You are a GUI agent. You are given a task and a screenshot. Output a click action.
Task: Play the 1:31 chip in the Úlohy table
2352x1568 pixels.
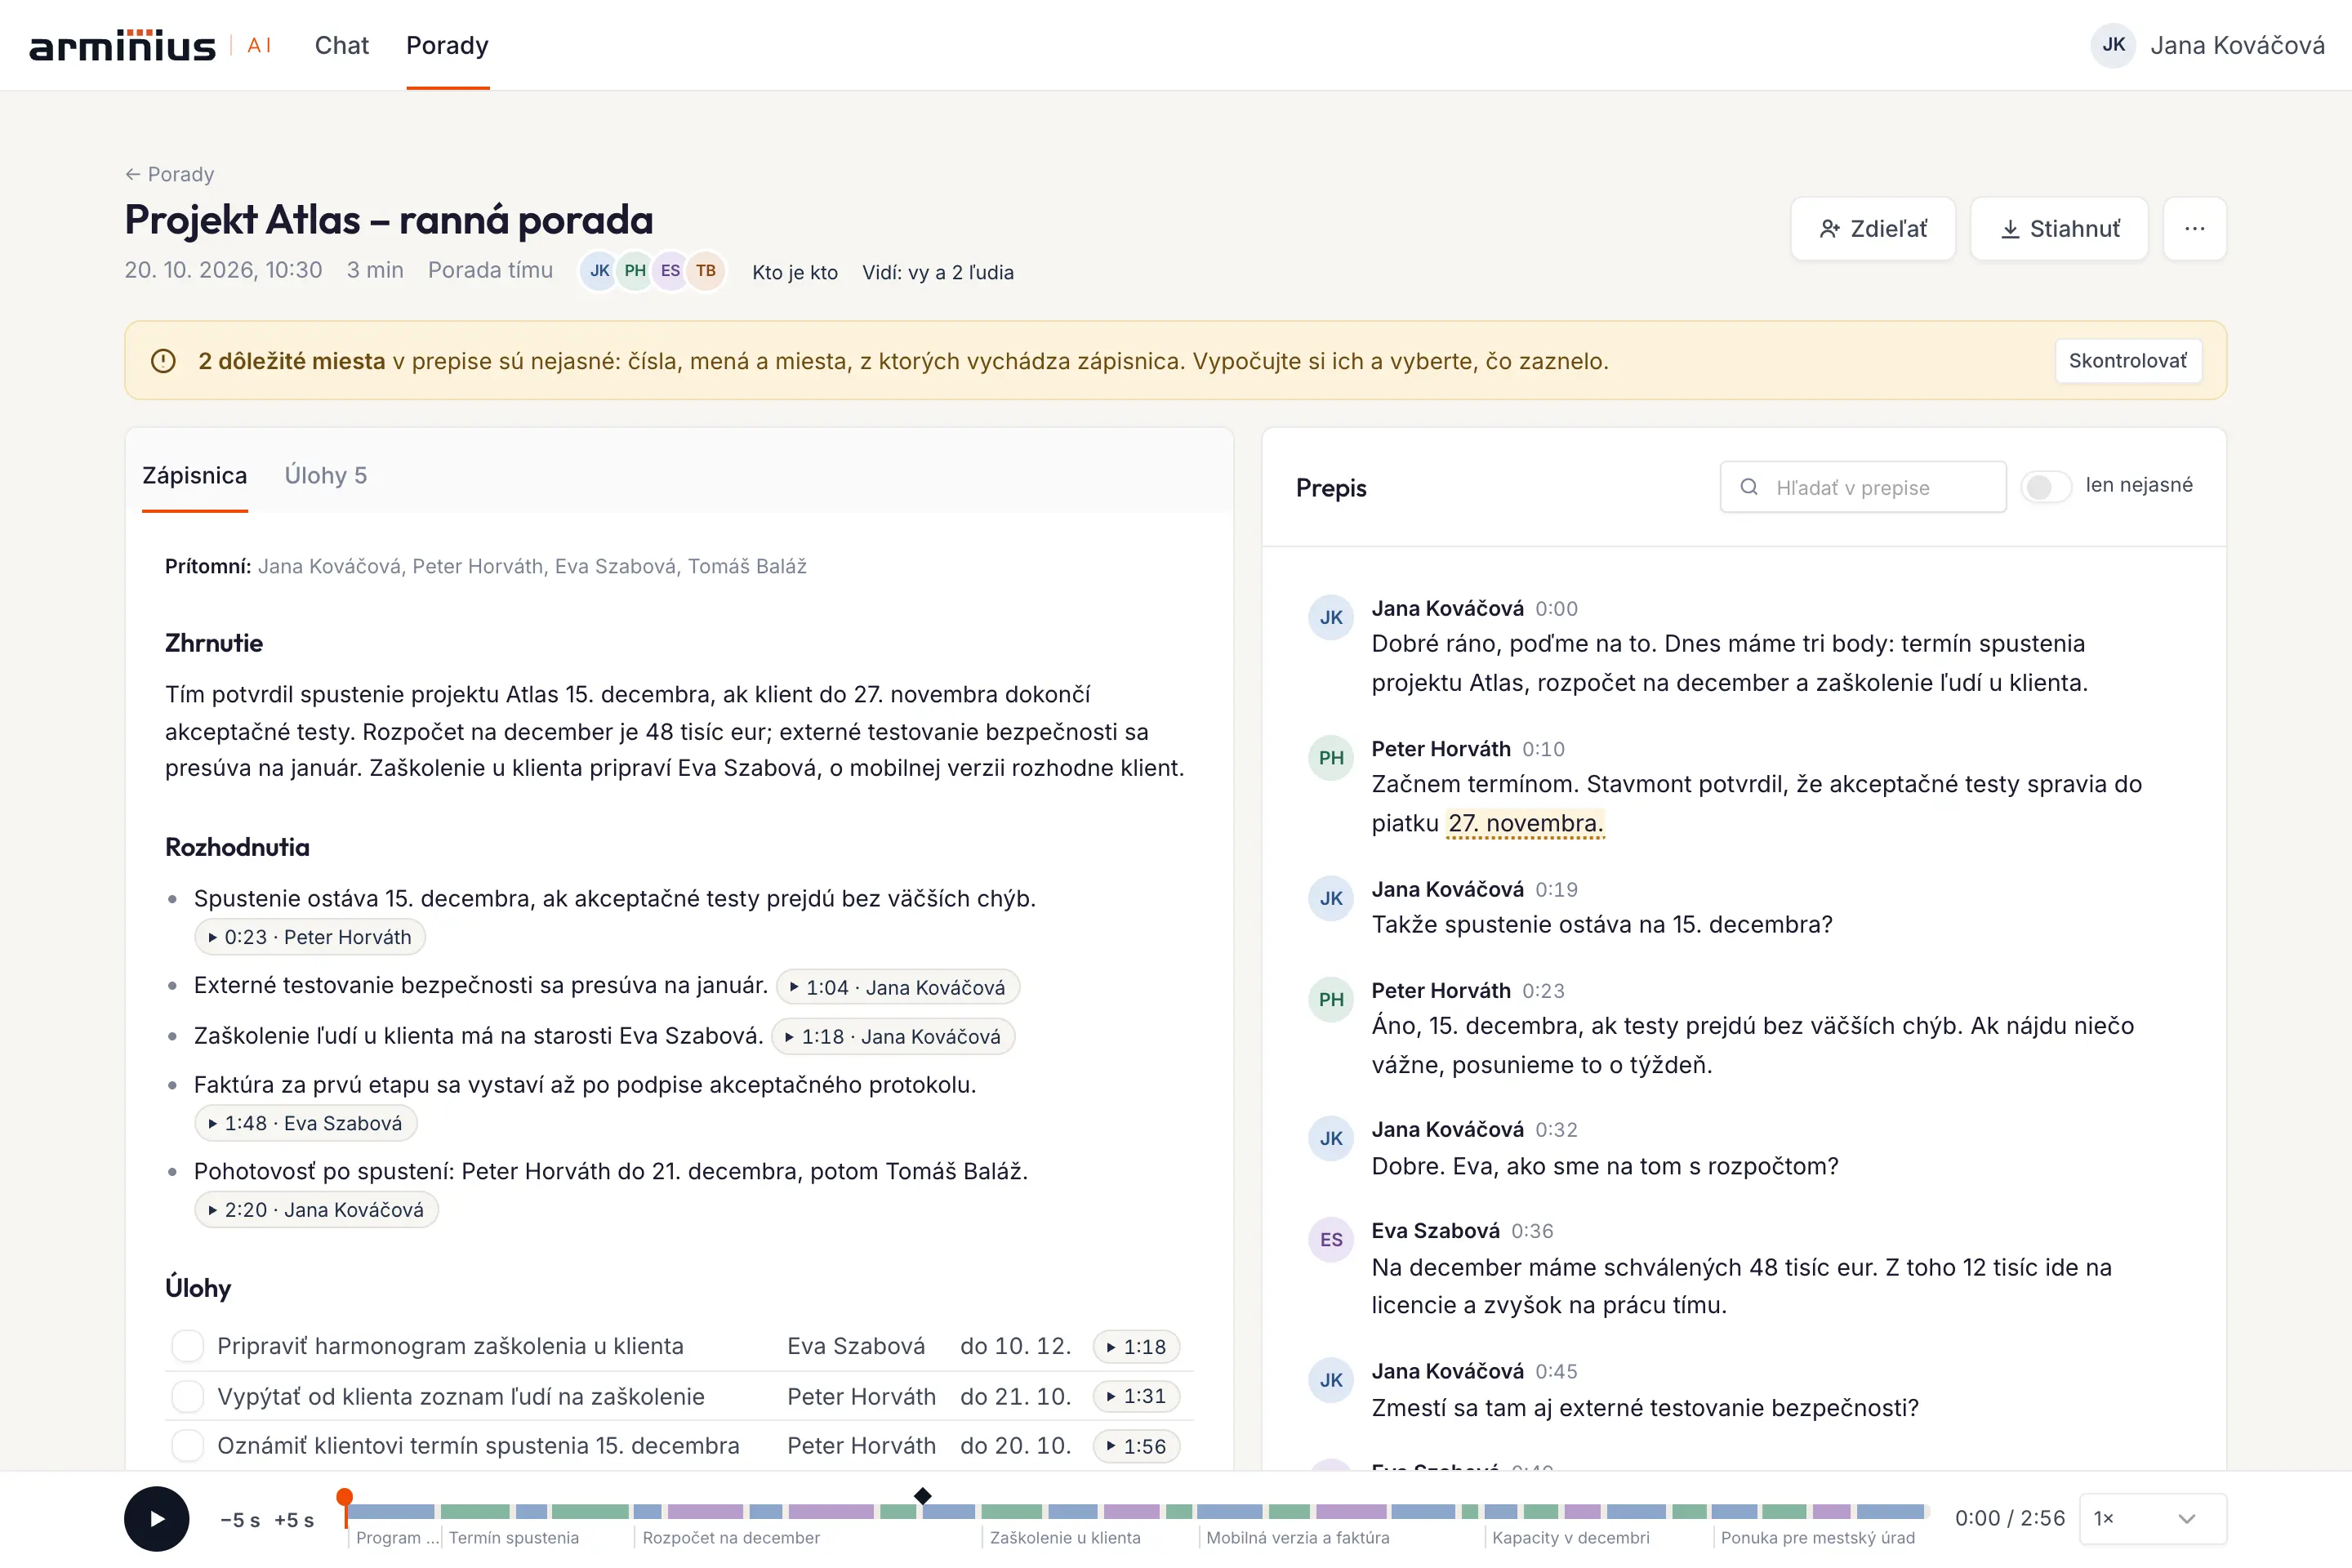point(1136,1396)
